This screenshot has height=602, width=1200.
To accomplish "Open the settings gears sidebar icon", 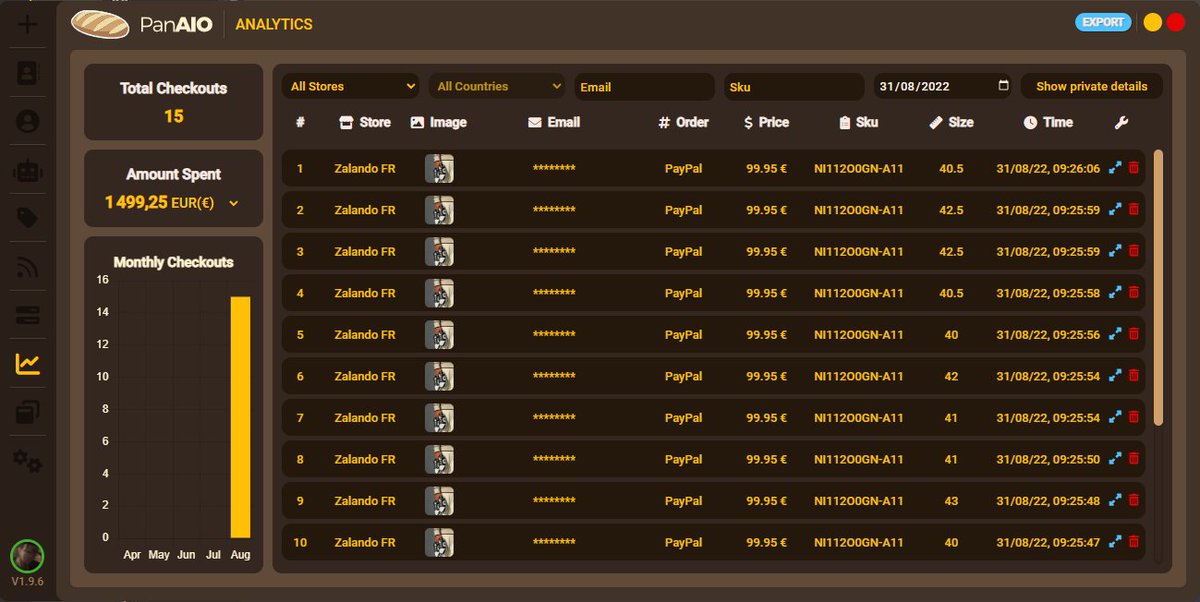I will [x=27, y=461].
